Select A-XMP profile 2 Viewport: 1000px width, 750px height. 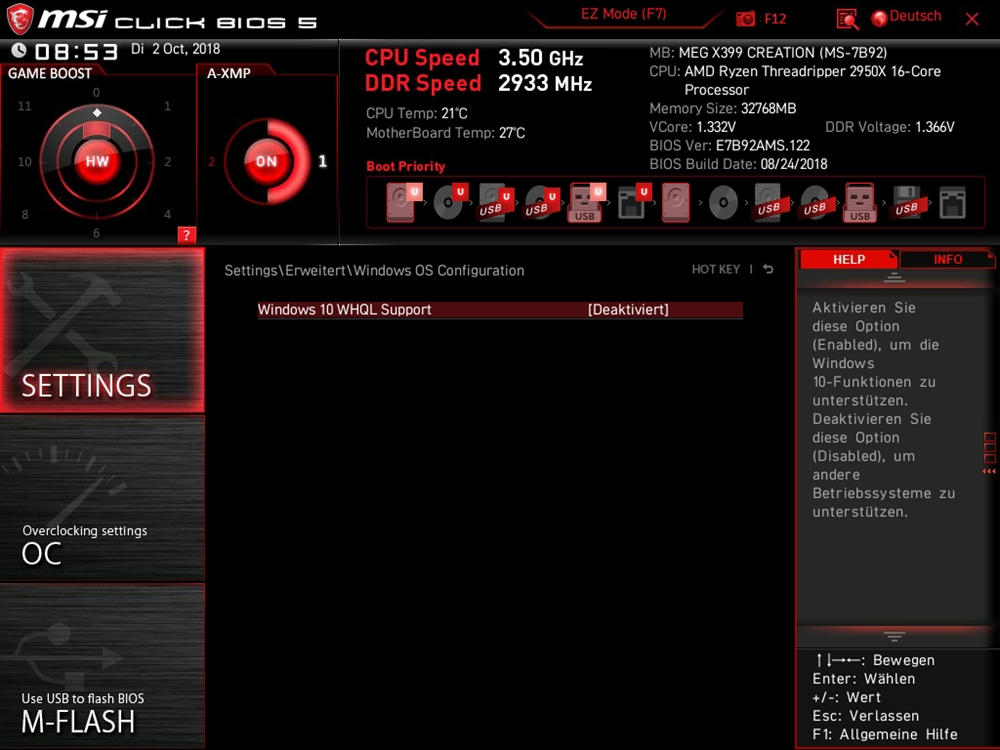click(x=212, y=162)
